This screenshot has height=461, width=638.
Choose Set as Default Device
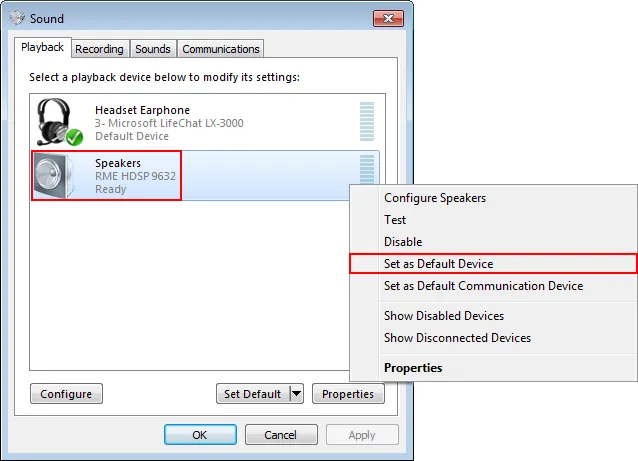pyautogui.click(x=438, y=264)
